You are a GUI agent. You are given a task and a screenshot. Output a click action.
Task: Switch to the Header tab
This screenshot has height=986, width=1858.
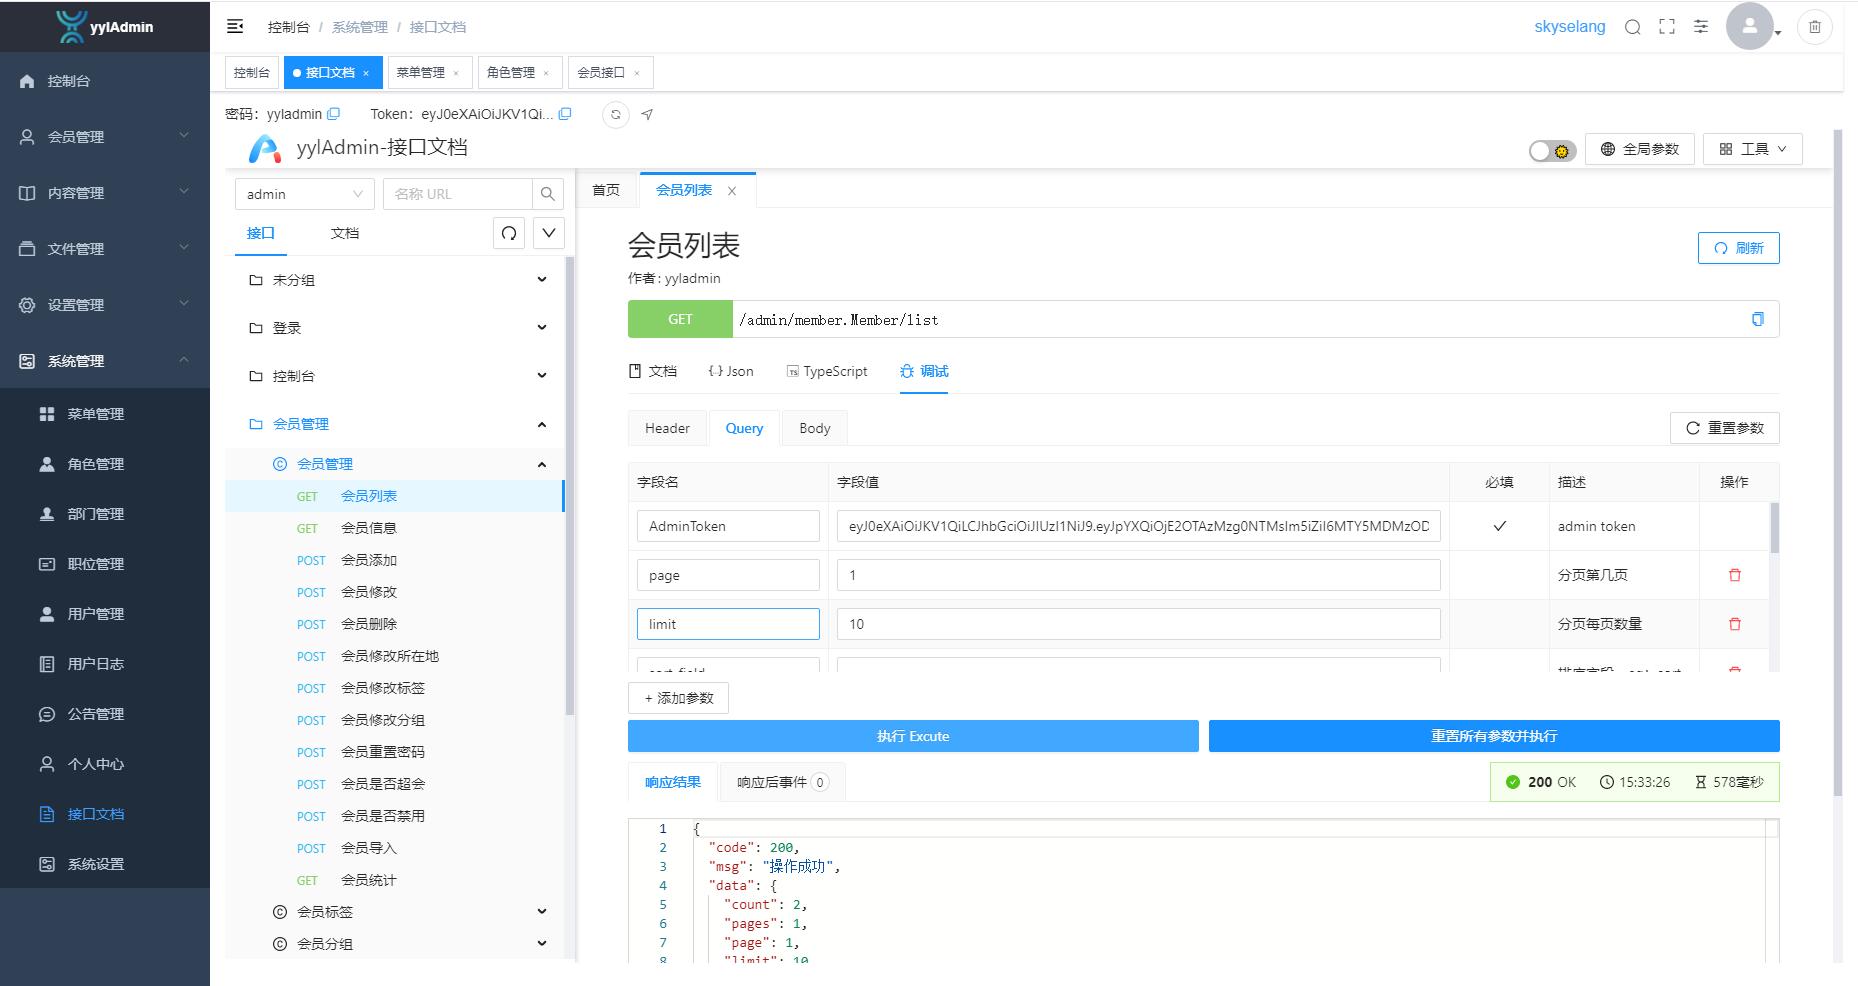667,428
